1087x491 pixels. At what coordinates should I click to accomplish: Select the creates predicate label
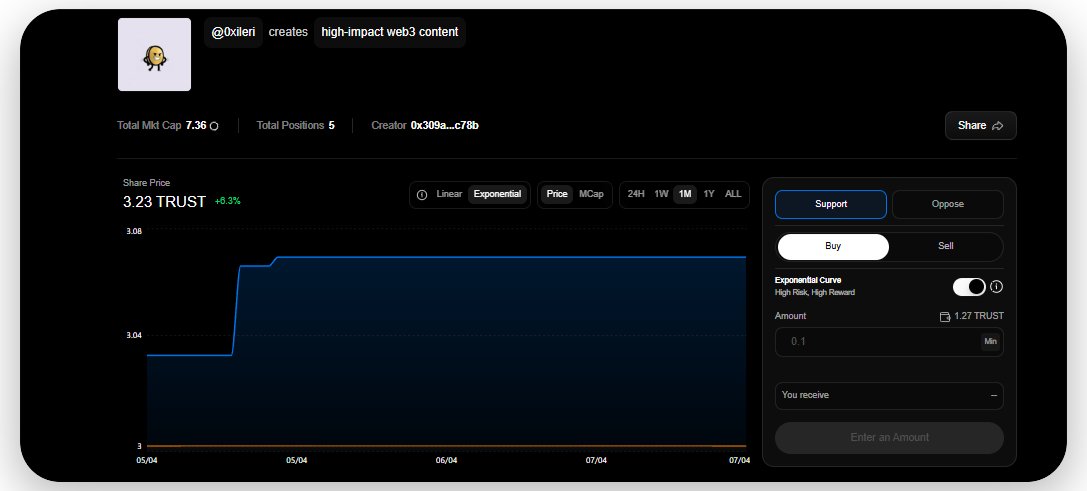(x=288, y=32)
